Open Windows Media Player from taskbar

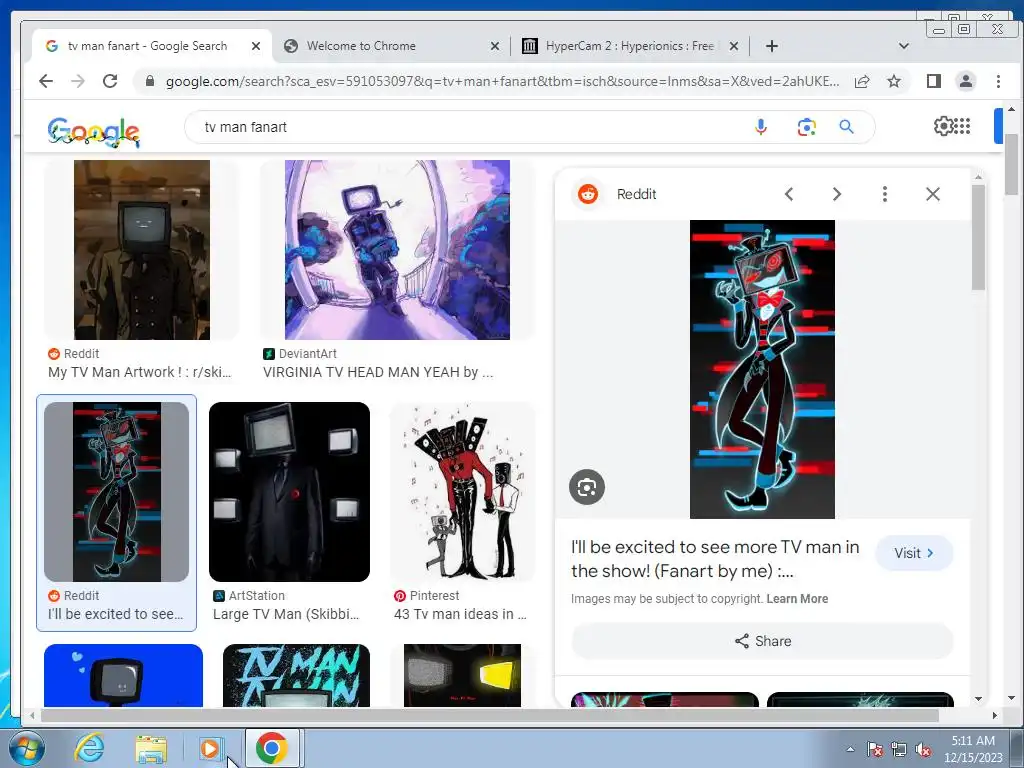[x=210, y=748]
